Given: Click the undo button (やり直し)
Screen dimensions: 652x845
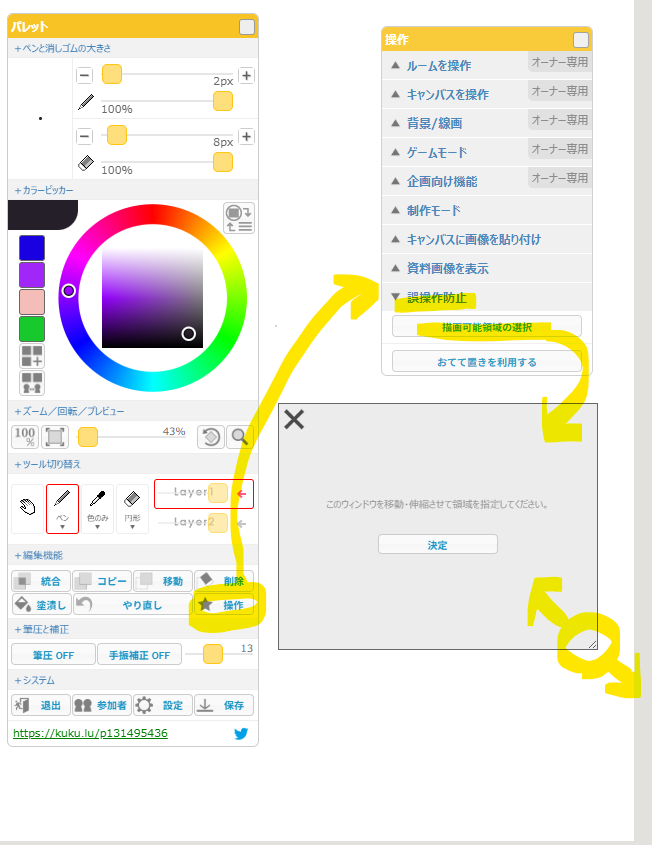Looking at the screenshot, I should coord(133,605).
